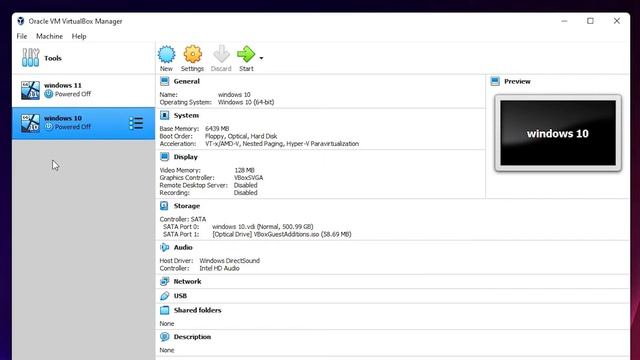Open the File menu
Image resolution: width=640 pixels, height=360 pixels.
click(22, 36)
